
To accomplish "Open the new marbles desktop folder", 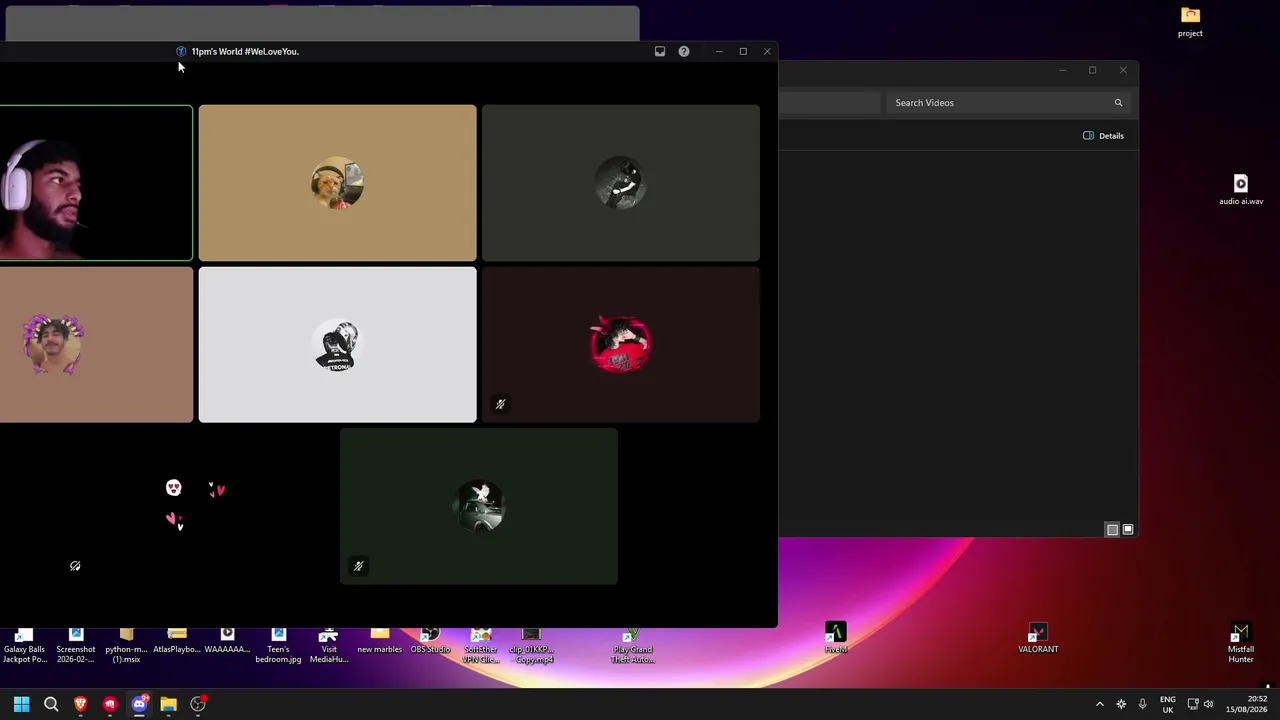I will click(x=380, y=641).
